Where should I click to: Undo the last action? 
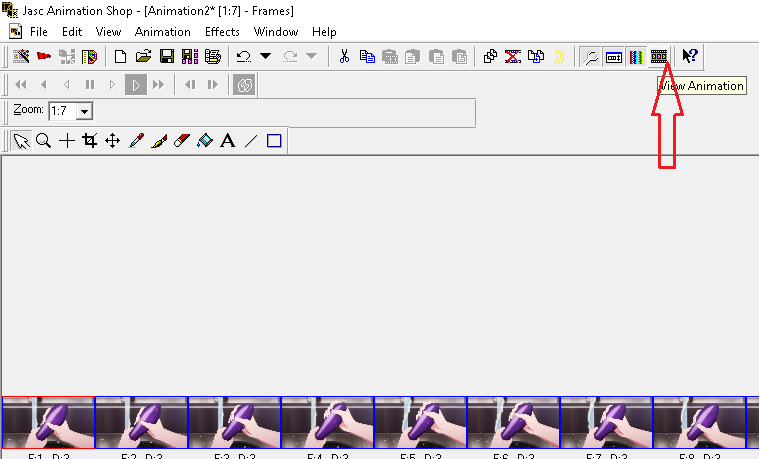point(243,57)
